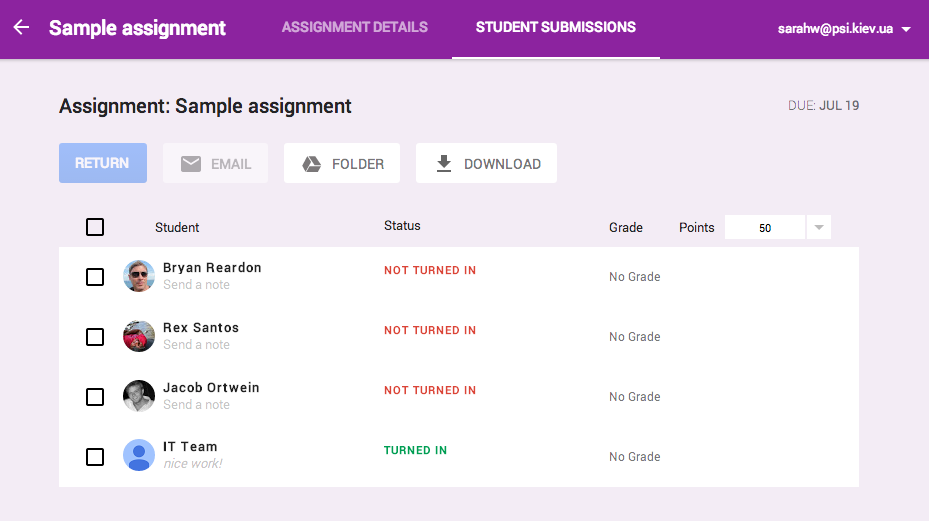Select the IT Team checkbox

click(95, 457)
